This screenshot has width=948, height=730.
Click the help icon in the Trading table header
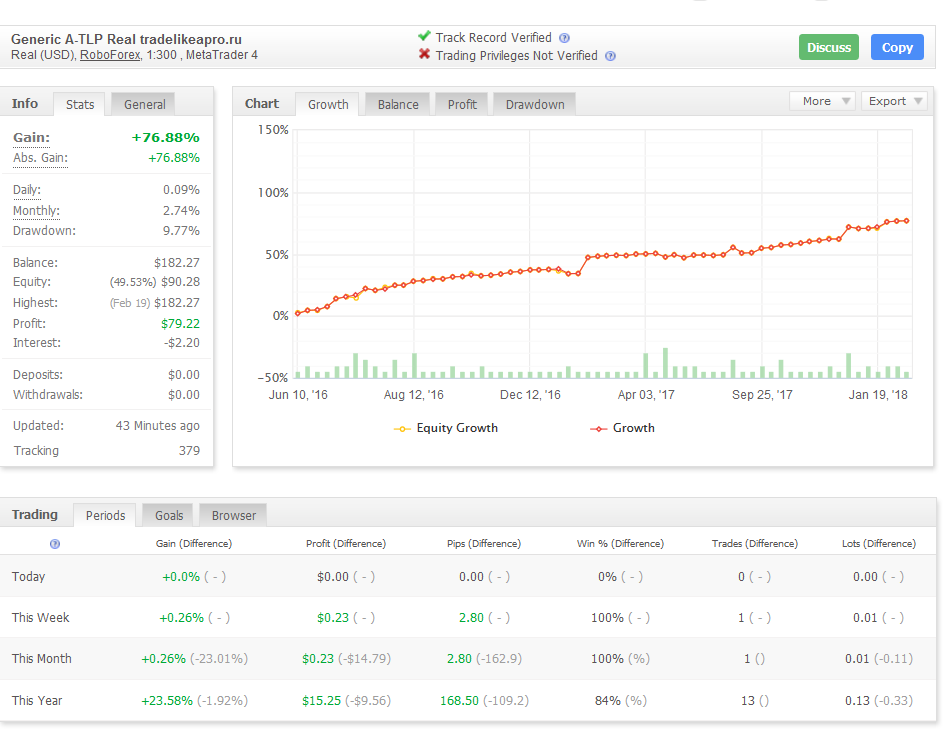55,544
